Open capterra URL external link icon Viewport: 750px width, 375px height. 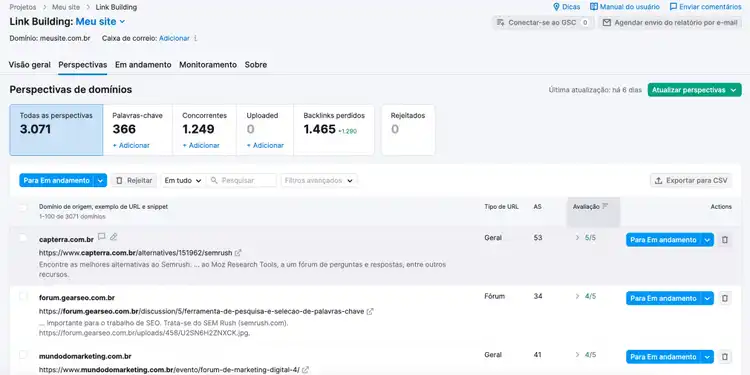pos(238,253)
